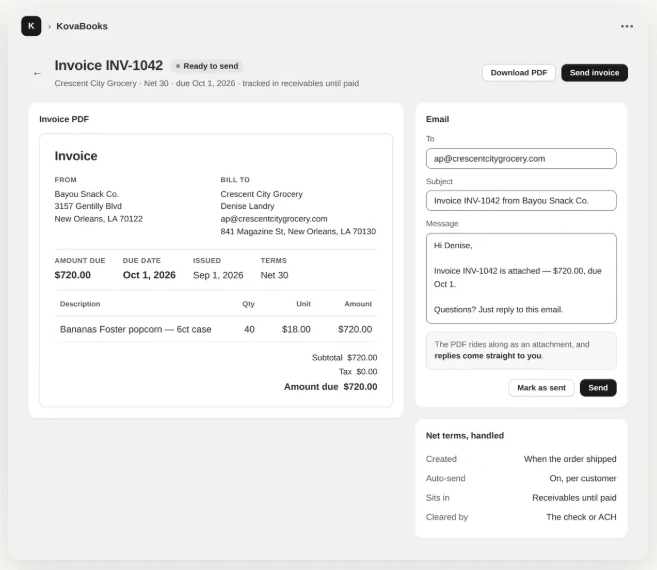657x570 pixels.
Task: Click the Email panel heading
Action: point(437,119)
